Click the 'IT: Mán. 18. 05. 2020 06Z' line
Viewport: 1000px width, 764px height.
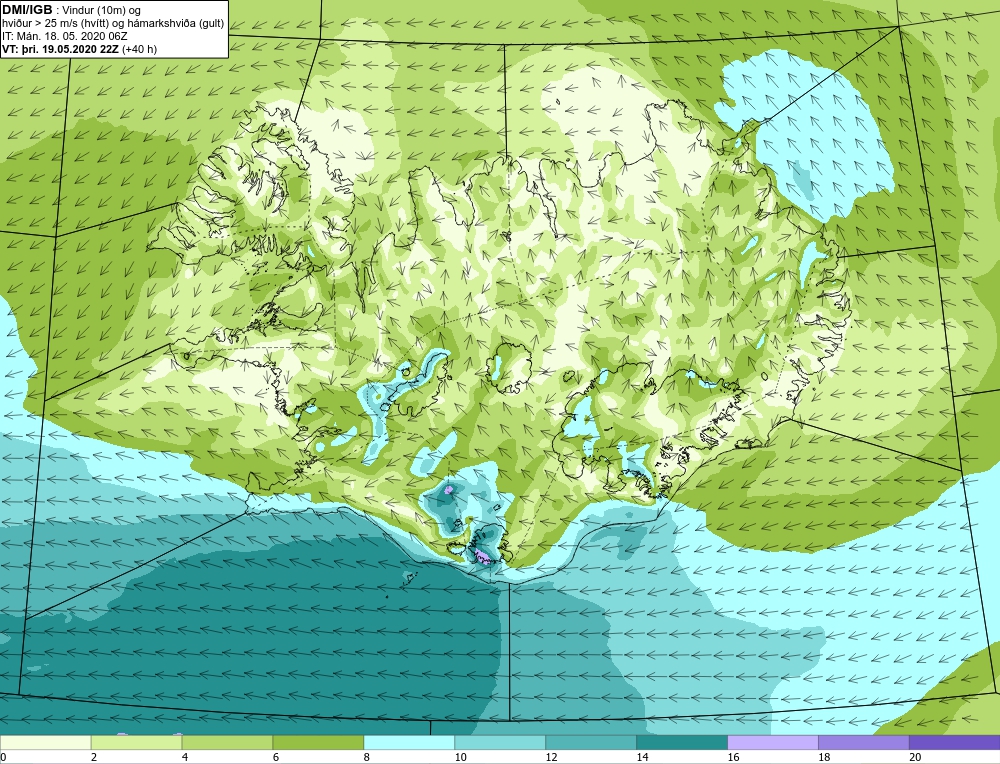[65, 36]
